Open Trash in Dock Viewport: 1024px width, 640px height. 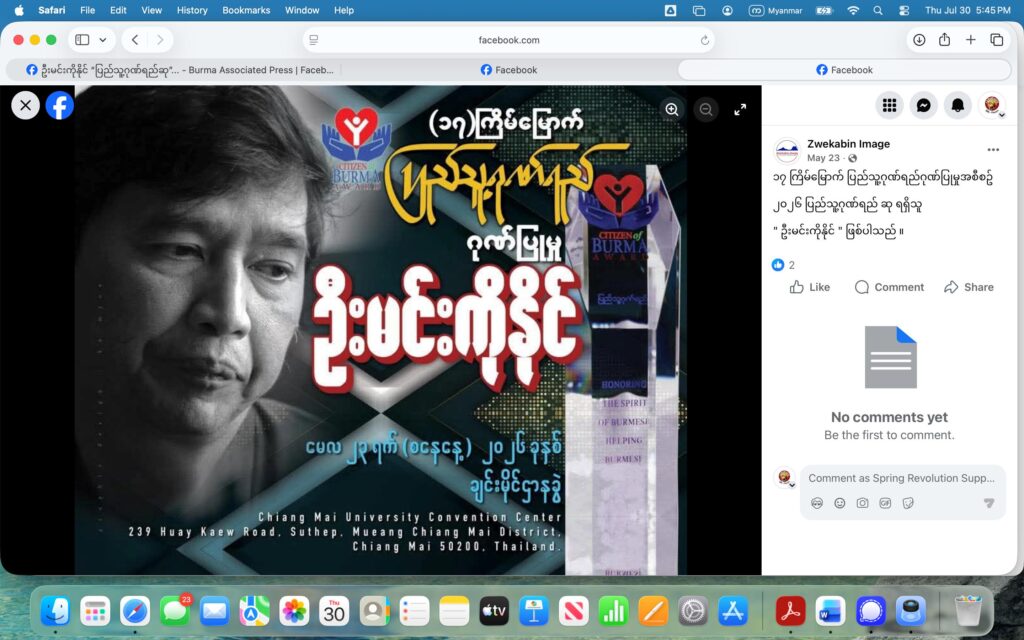tap(967, 612)
